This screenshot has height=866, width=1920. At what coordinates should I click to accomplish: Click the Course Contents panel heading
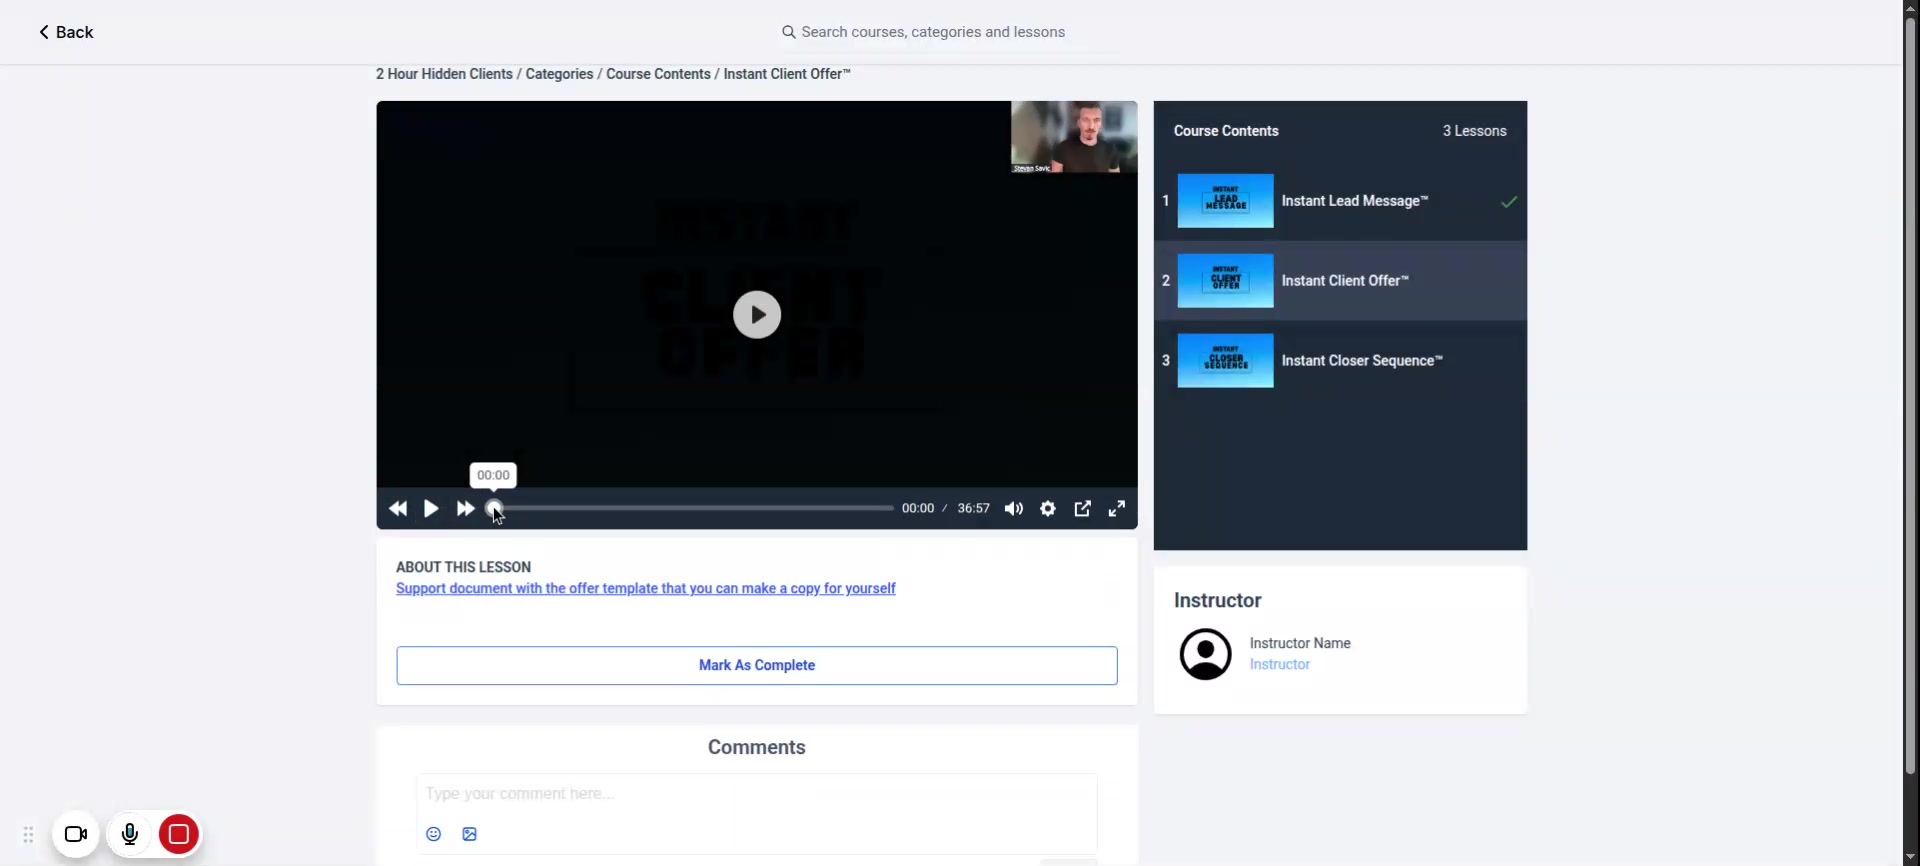click(1226, 131)
